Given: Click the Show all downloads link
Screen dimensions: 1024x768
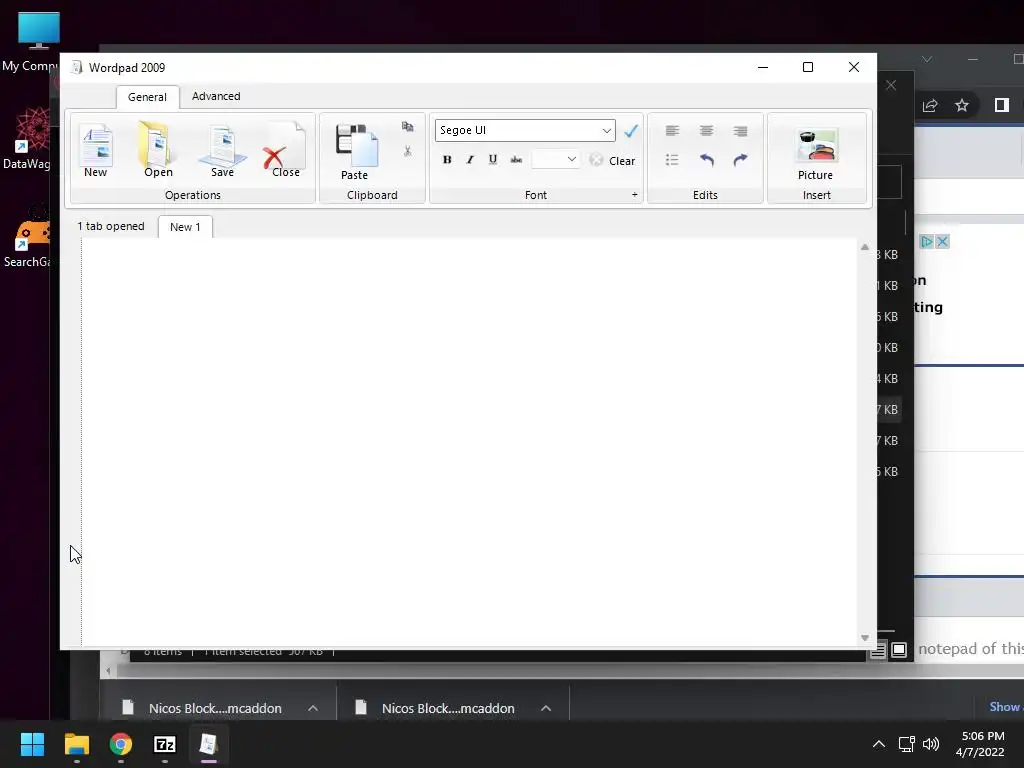Looking at the screenshot, I should [1006, 707].
